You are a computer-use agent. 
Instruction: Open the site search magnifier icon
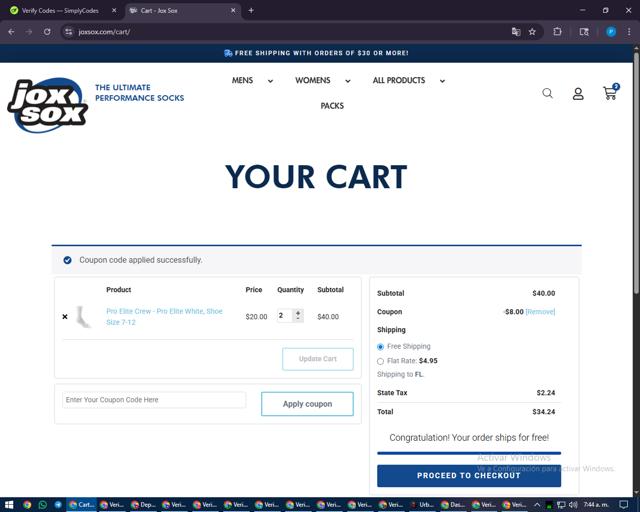pyautogui.click(x=547, y=93)
